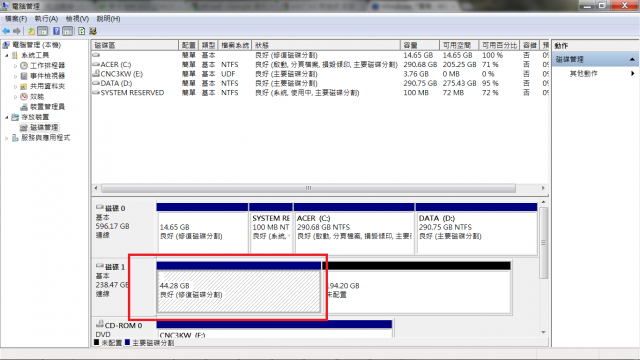Expand the 共用資料夾 node arrow
The image size is (640, 360).
[16, 86]
